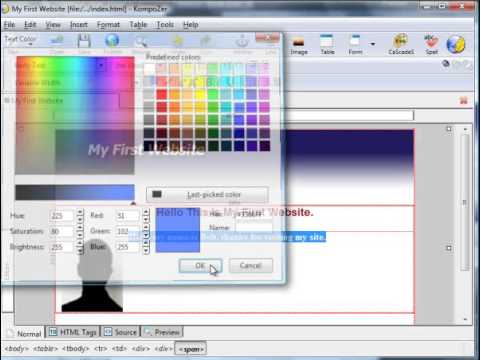Image resolution: width=480 pixels, height=360 pixels.
Task: Run the Spell checker
Action: (431, 44)
